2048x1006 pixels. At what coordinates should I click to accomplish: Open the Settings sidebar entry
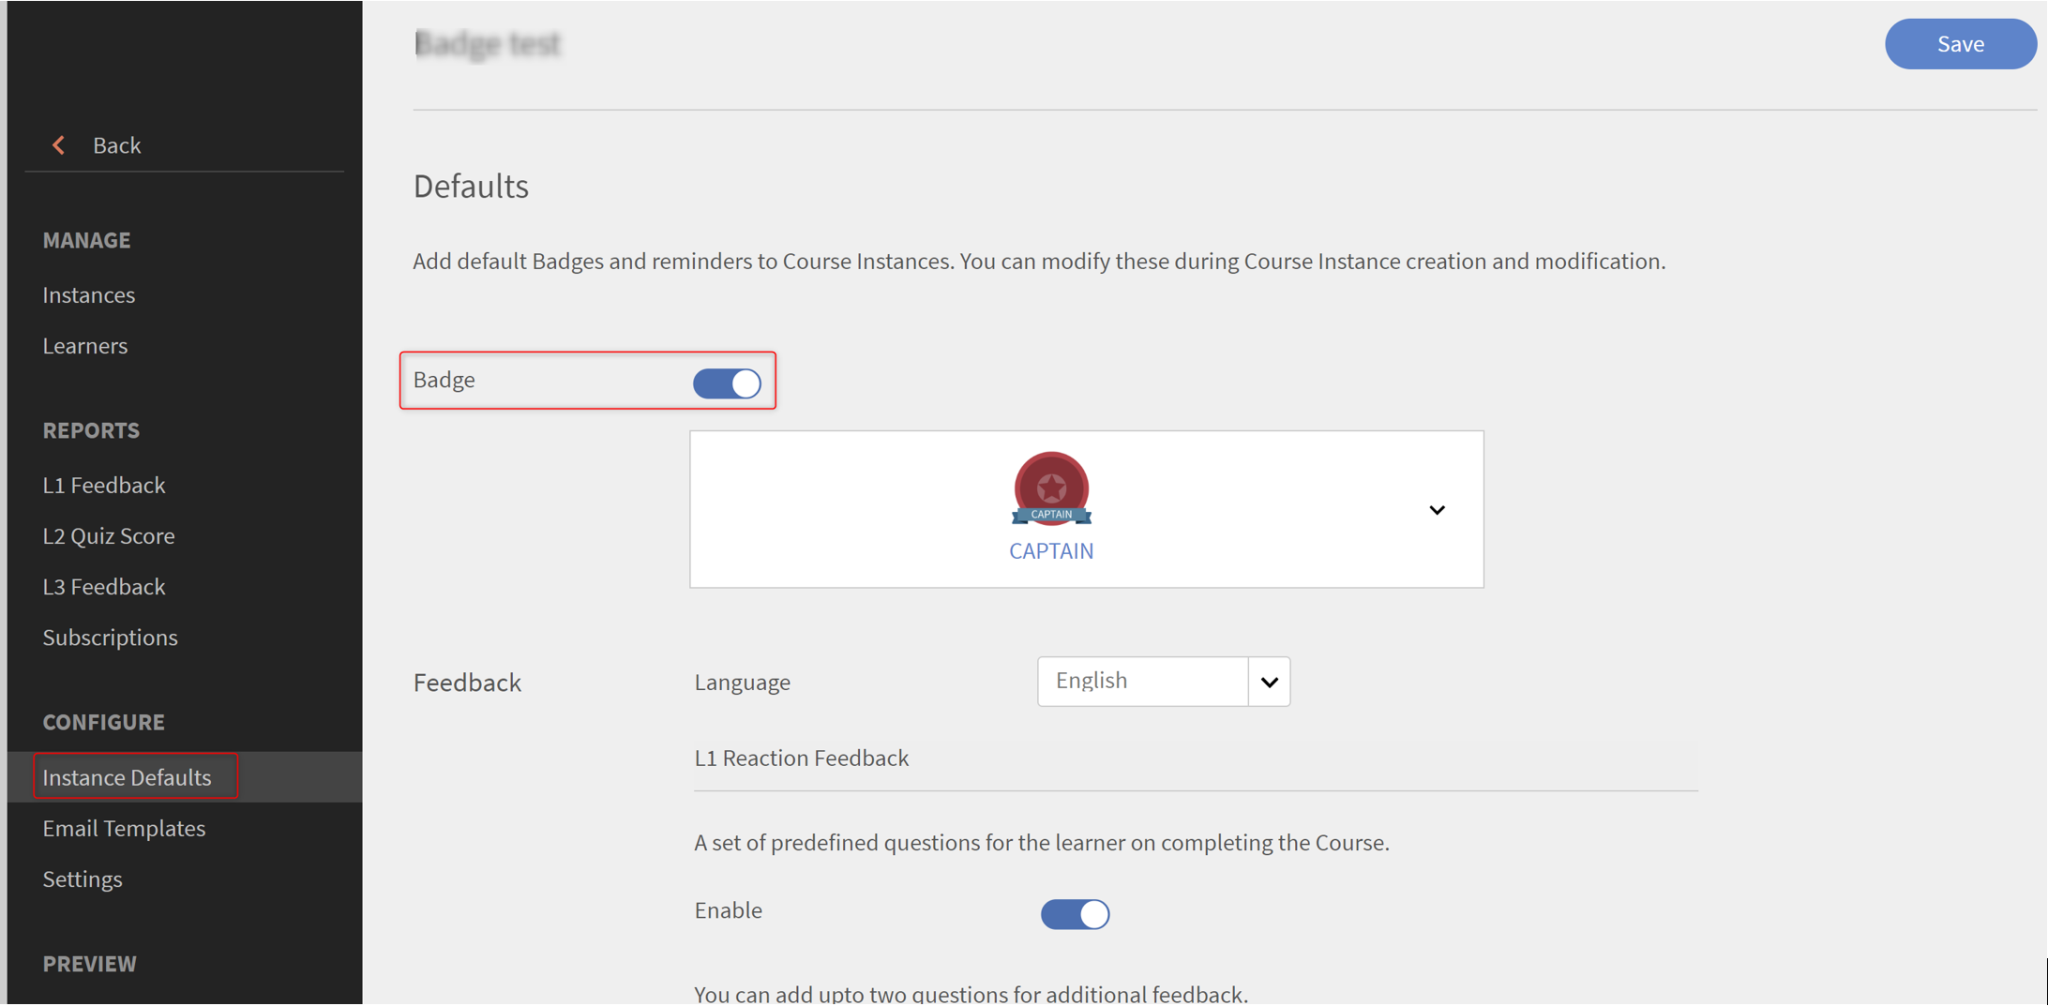pyautogui.click(x=82, y=879)
